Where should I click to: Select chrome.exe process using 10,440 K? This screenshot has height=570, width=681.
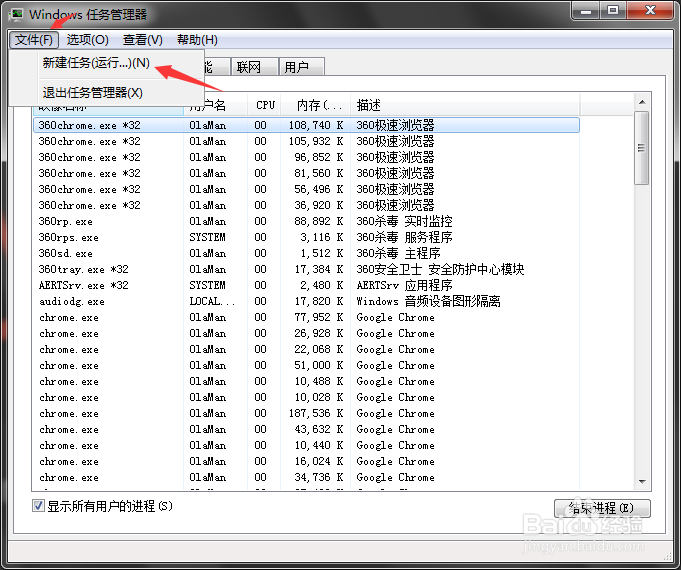click(x=306, y=445)
